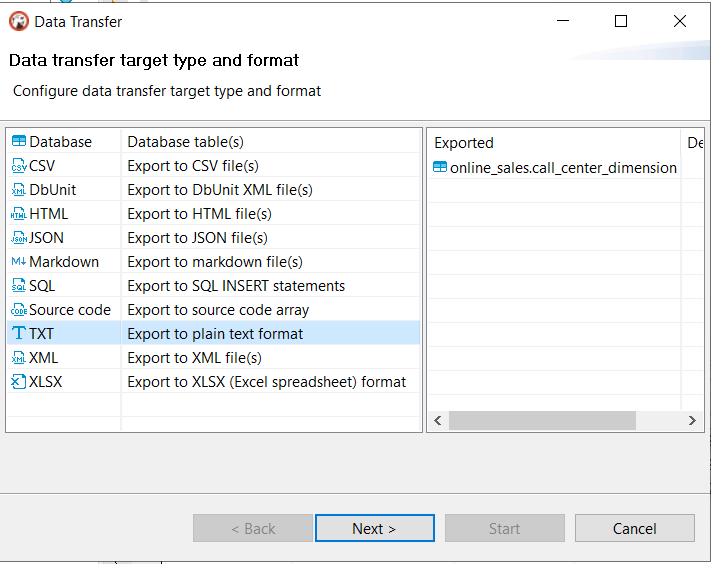Select 'Database table(s)' description
This screenshot has width=711, height=564.
pyautogui.click(x=185, y=142)
